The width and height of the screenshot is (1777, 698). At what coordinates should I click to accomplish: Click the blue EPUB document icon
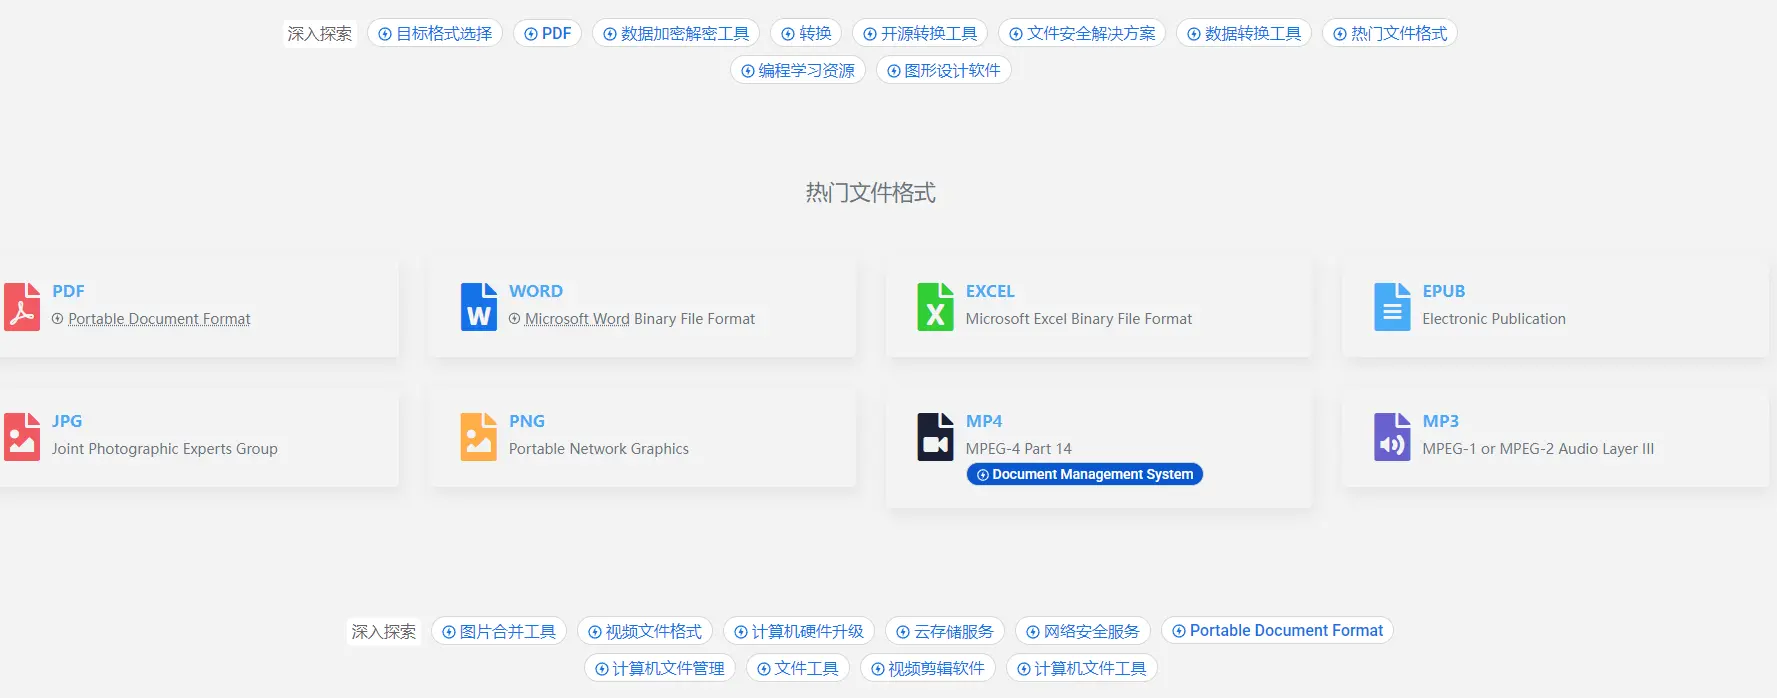[x=1392, y=306]
